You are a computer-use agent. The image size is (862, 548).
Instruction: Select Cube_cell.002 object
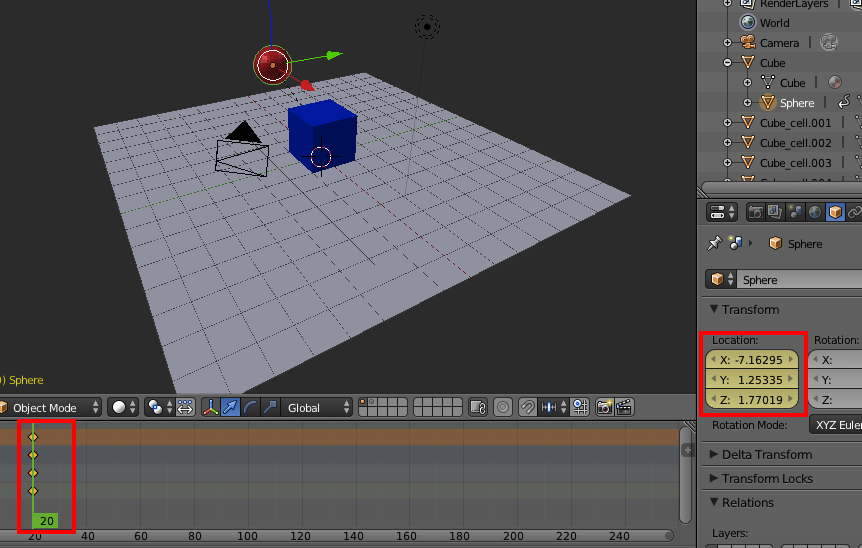pos(795,143)
